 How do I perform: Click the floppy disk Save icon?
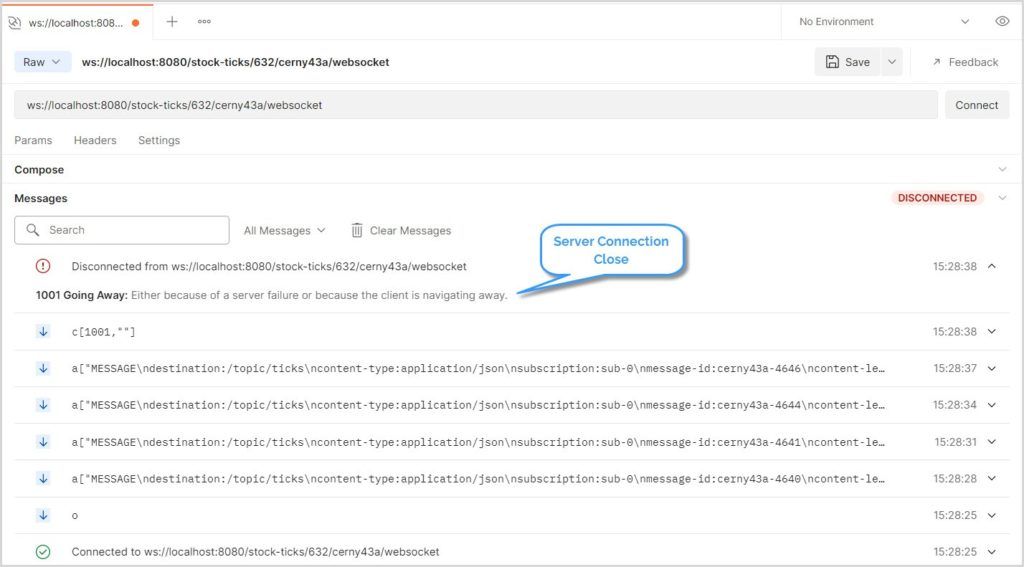(832, 62)
